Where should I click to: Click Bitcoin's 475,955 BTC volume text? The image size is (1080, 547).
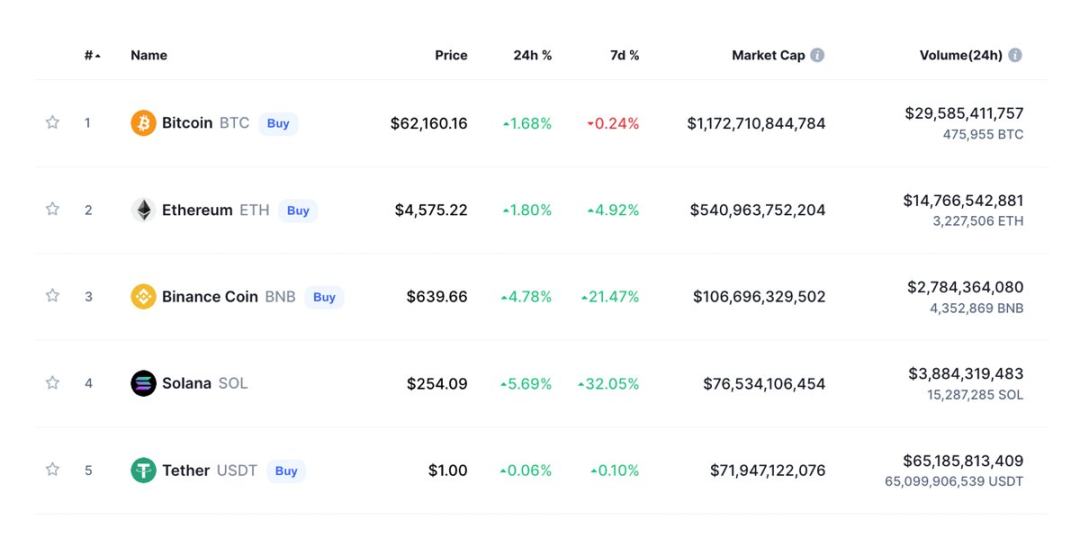click(x=982, y=134)
